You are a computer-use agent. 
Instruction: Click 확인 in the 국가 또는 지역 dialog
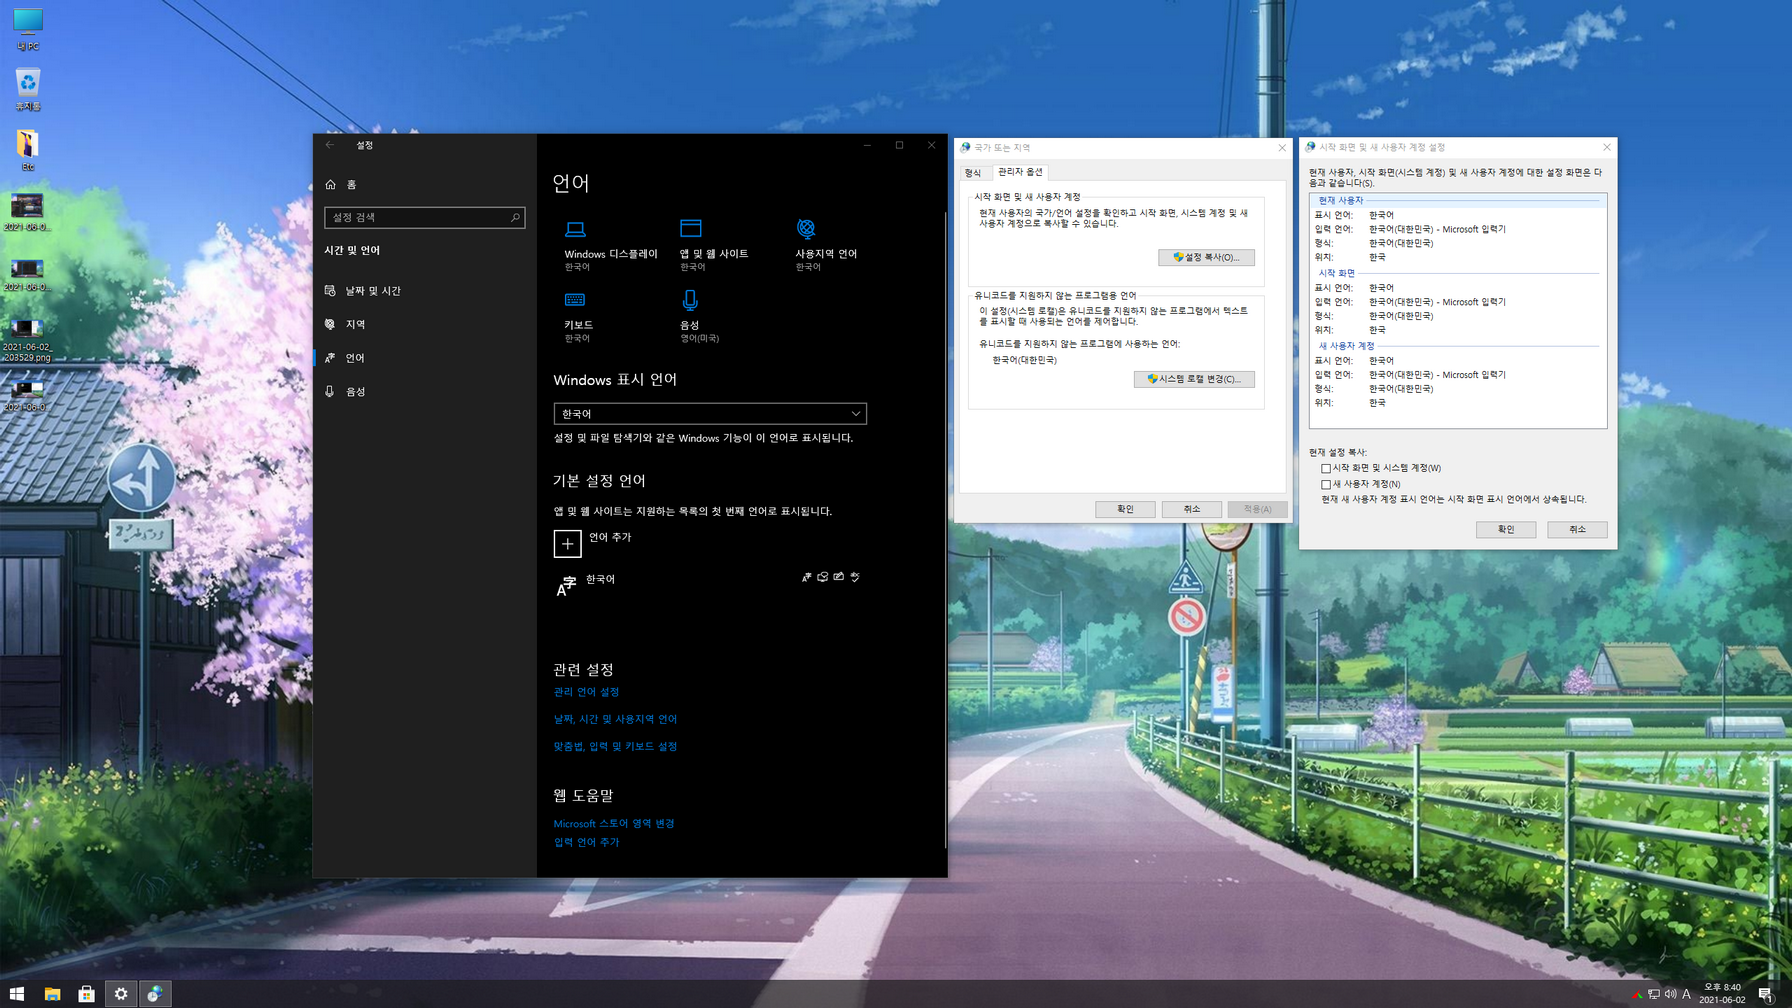1125,509
